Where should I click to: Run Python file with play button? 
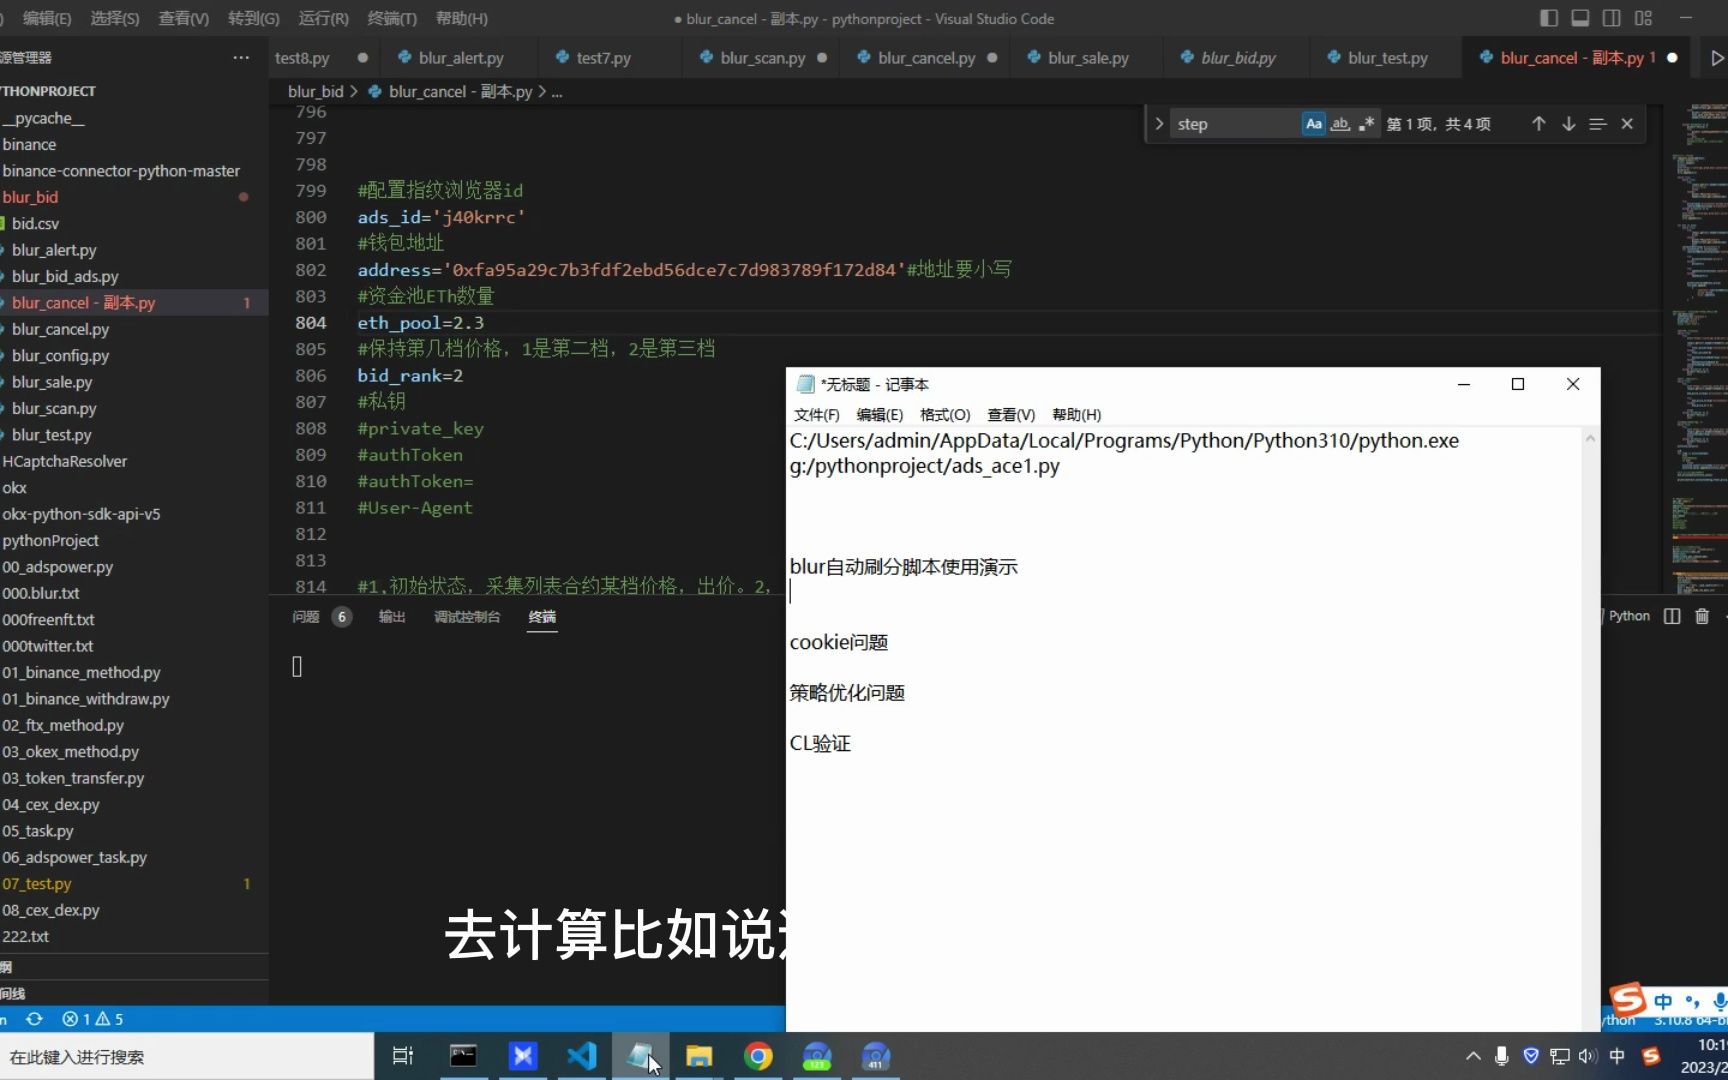[1717, 58]
